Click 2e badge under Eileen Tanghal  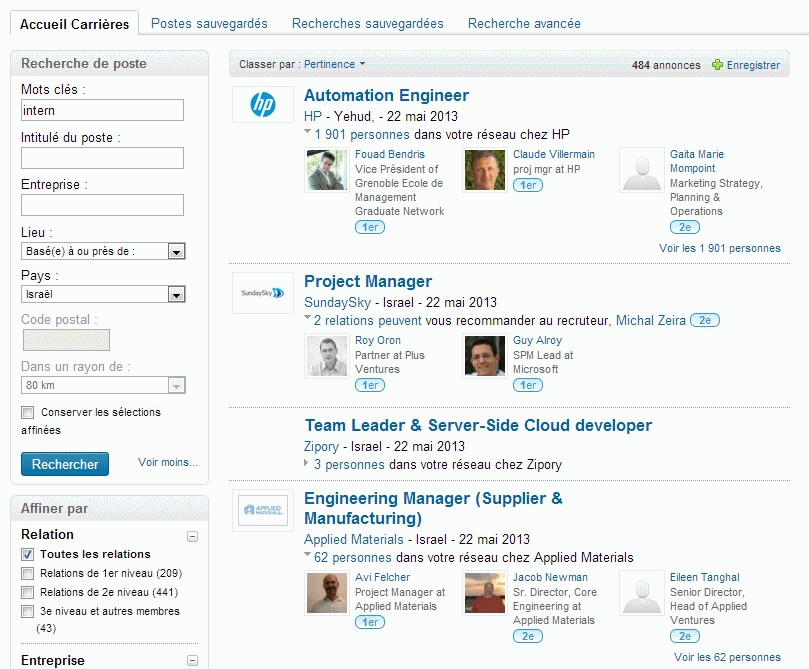coord(685,637)
